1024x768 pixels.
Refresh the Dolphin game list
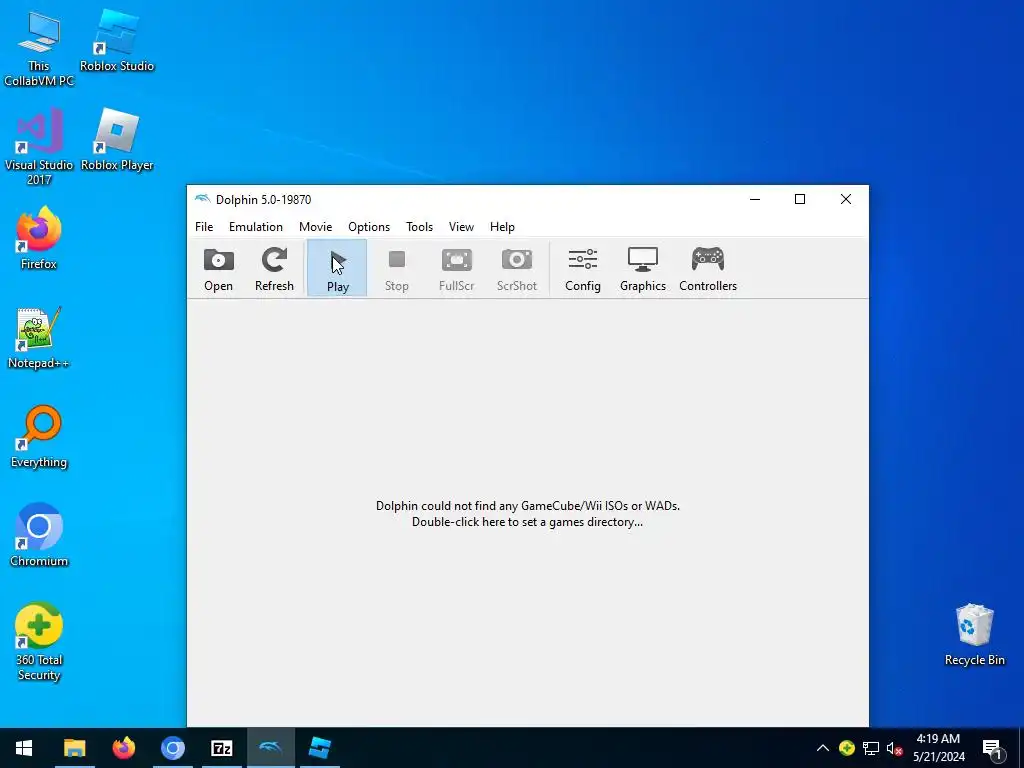click(274, 268)
